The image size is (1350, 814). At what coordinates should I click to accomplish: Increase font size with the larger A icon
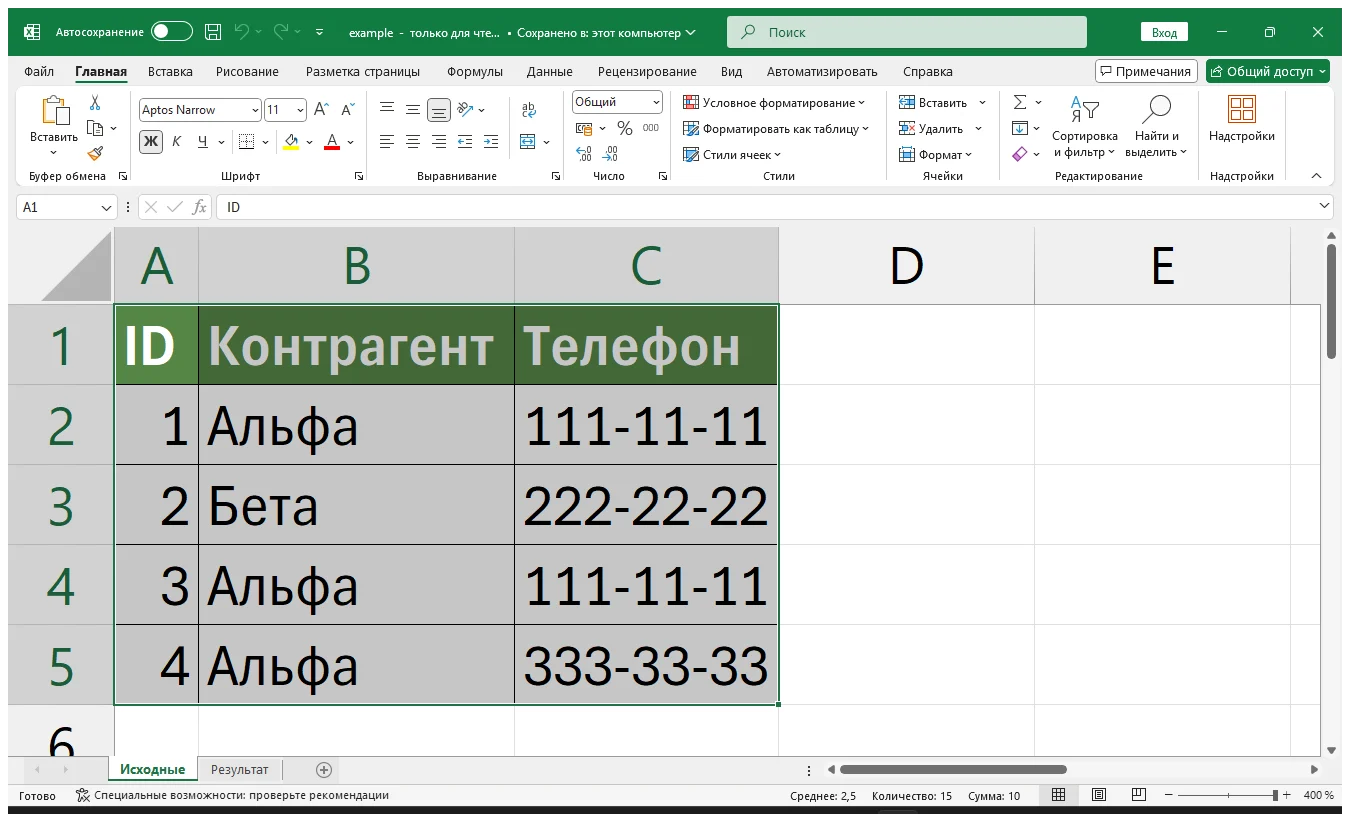(x=321, y=110)
